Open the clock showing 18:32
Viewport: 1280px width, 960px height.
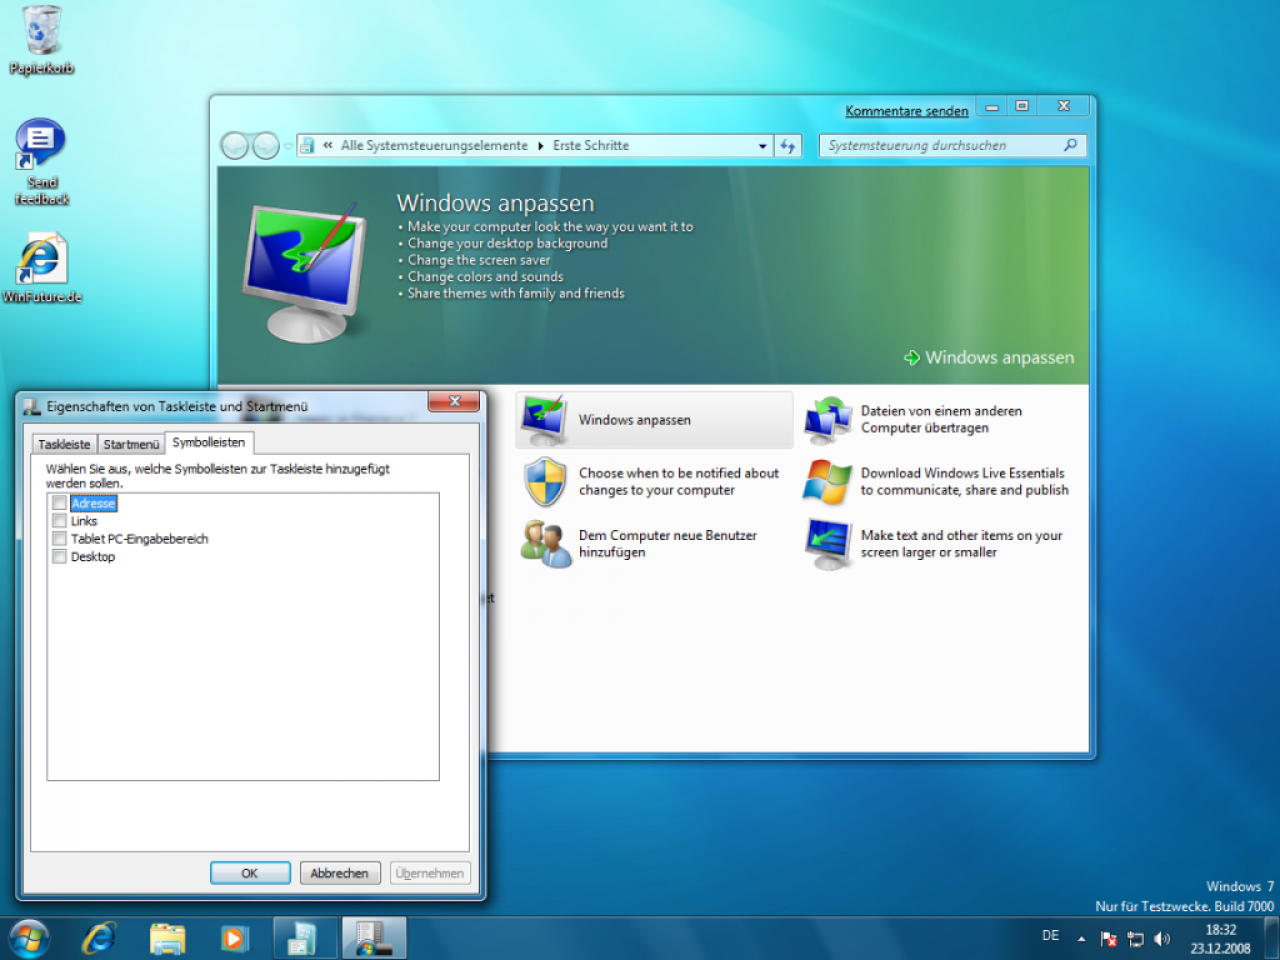pyautogui.click(x=1220, y=939)
